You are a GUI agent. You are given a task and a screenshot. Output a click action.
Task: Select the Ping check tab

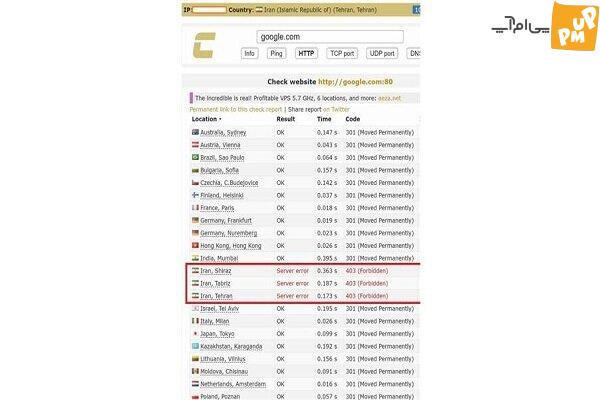point(276,54)
